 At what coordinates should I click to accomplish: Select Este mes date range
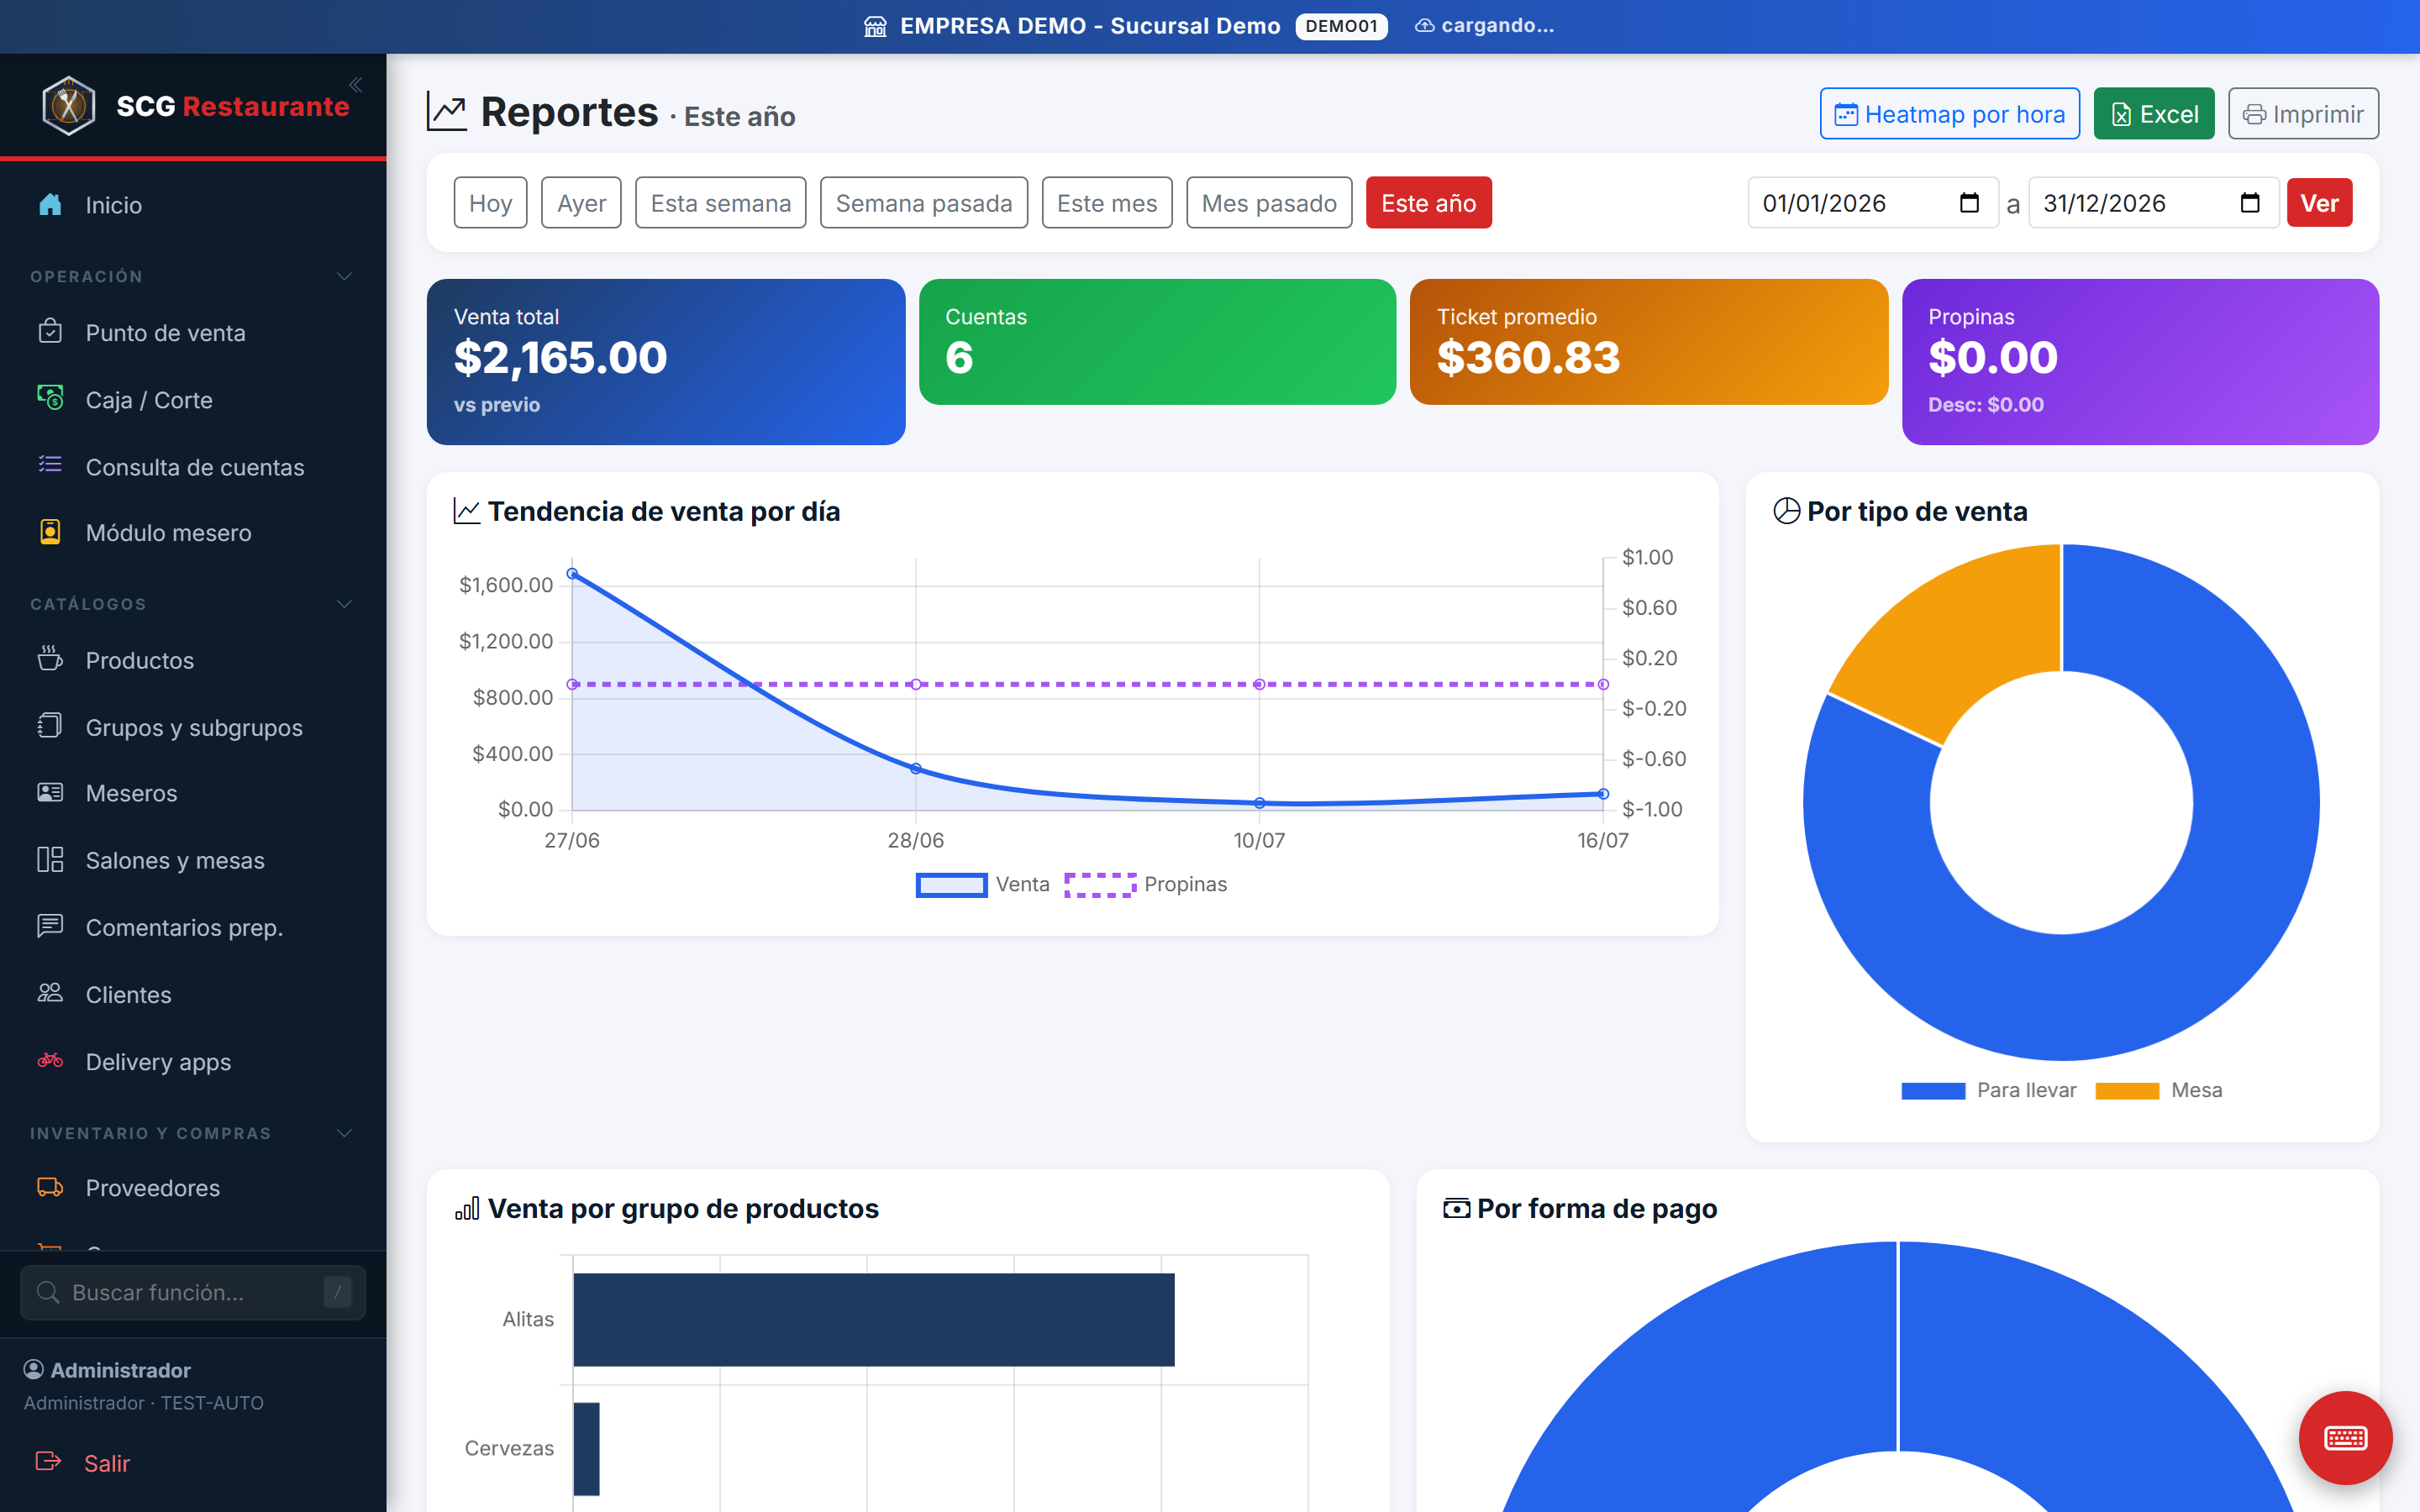pos(1106,203)
